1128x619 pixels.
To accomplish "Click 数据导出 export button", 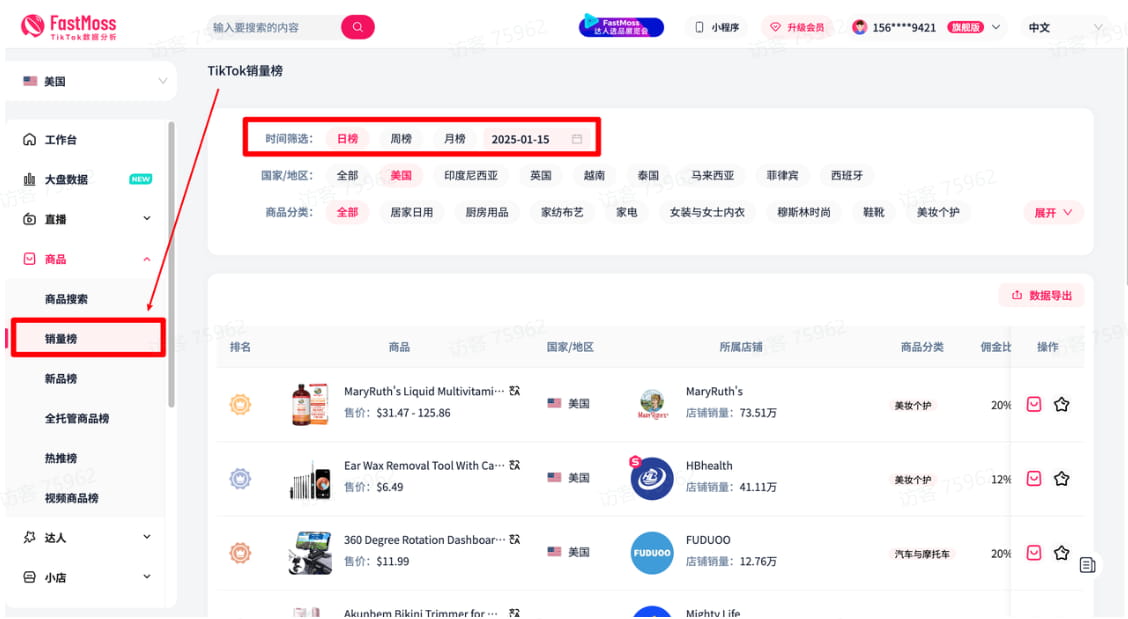I will pyautogui.click(x=1041, y=295).
